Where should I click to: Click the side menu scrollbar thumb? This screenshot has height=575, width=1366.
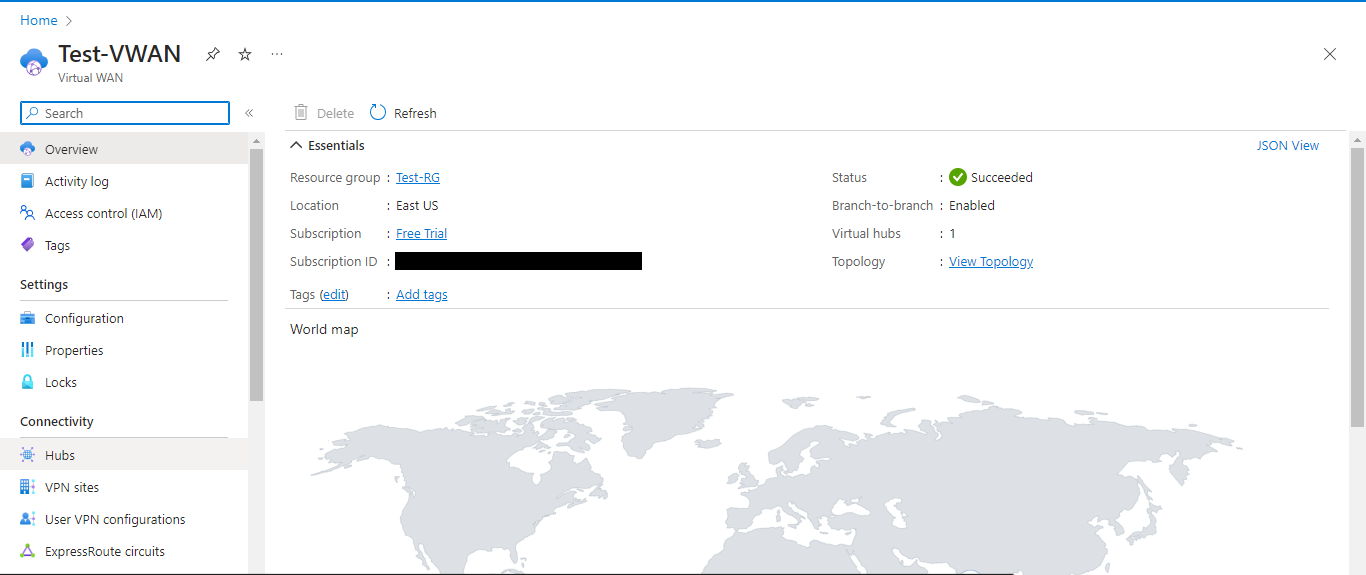256,275
